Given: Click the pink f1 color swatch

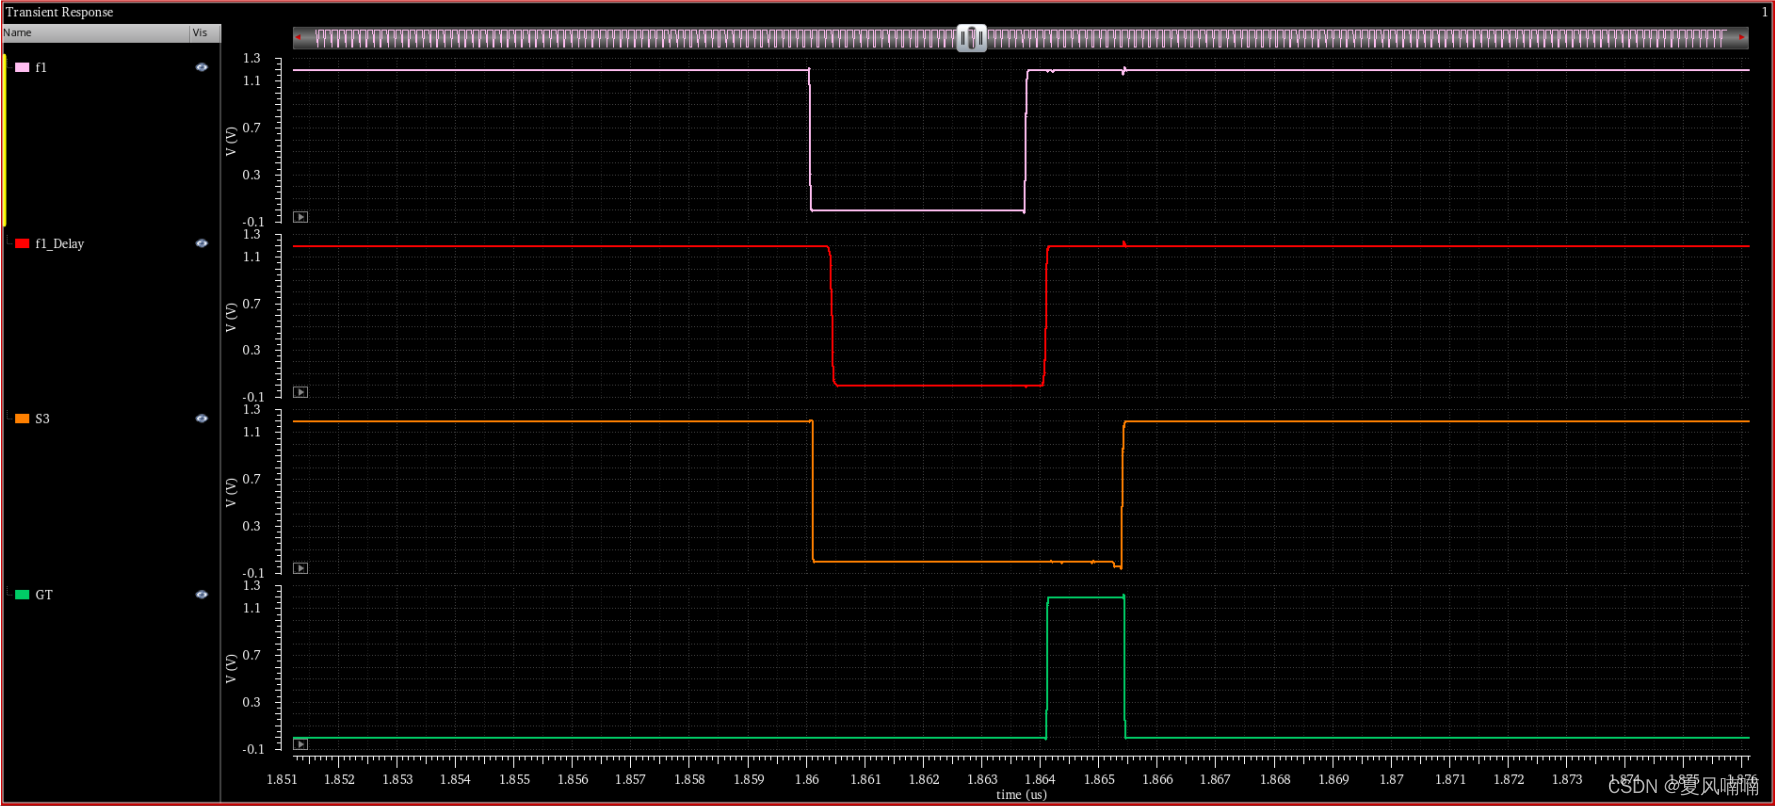Looking at the screenshot, I should 22,67.
